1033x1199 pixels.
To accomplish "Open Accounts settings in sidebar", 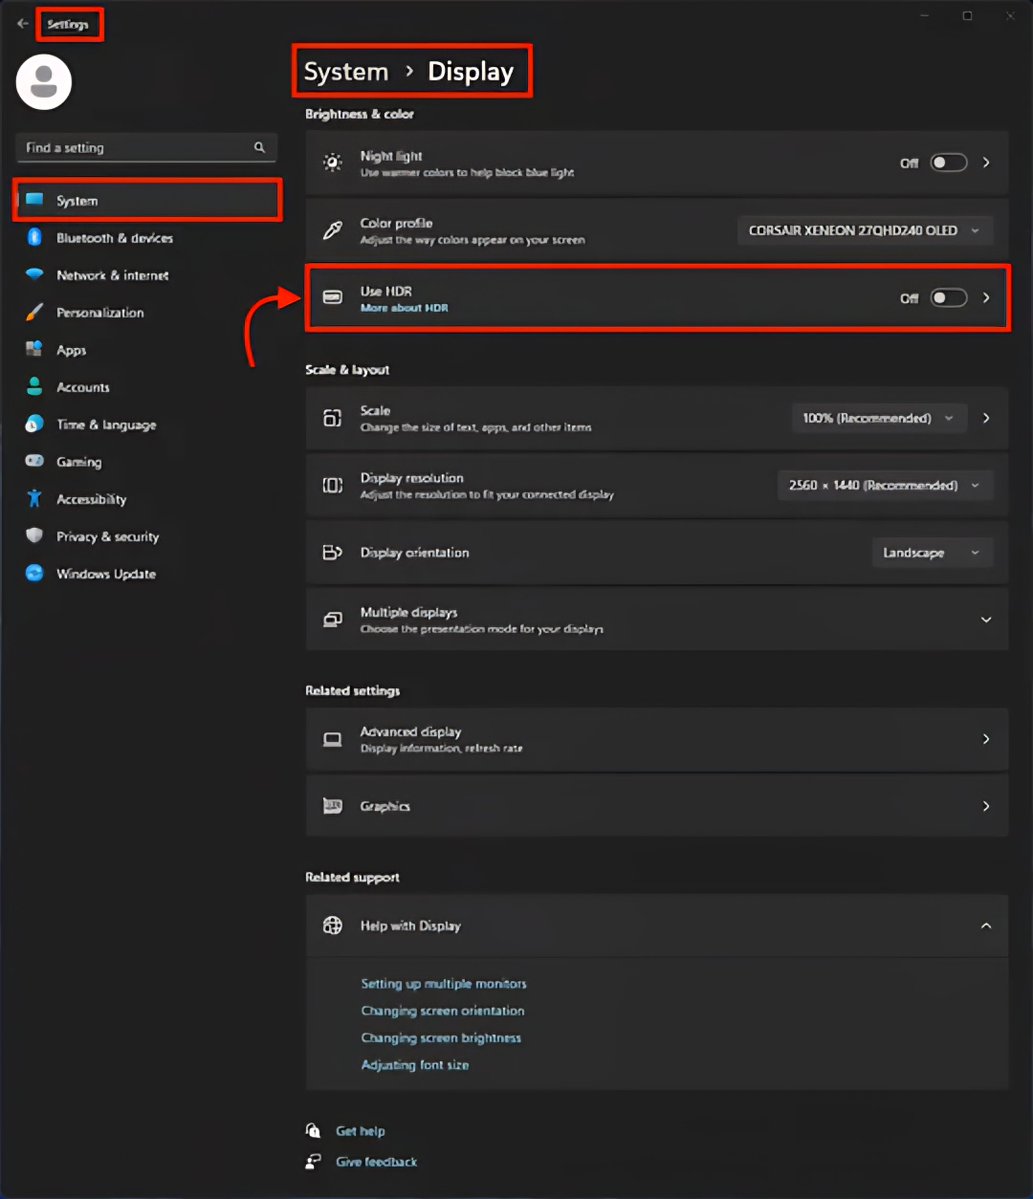I will pos(148,387).
